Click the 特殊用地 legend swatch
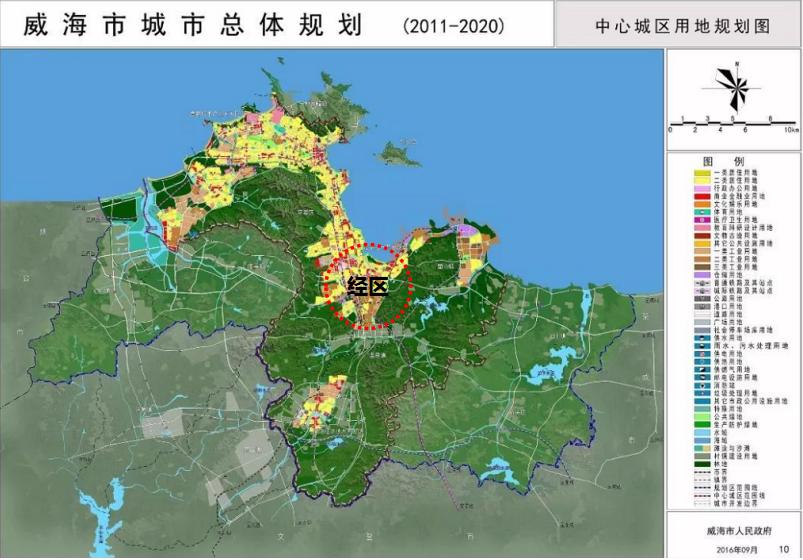Screen dimensions: 803x560 701,409
